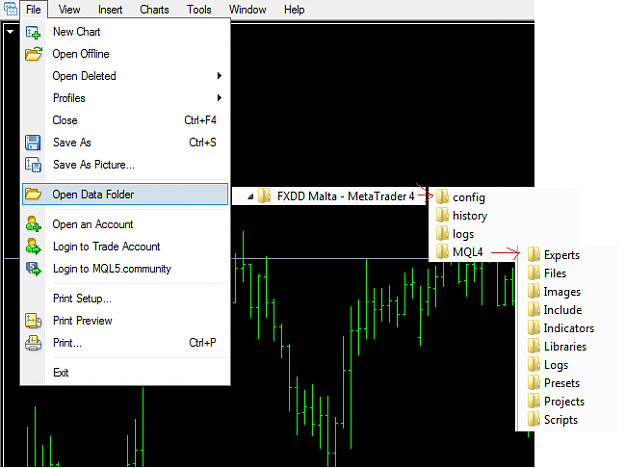The width and height of the screenshot is (625, 468).
Task: Click the history folder icon
Action: (442, 215)
